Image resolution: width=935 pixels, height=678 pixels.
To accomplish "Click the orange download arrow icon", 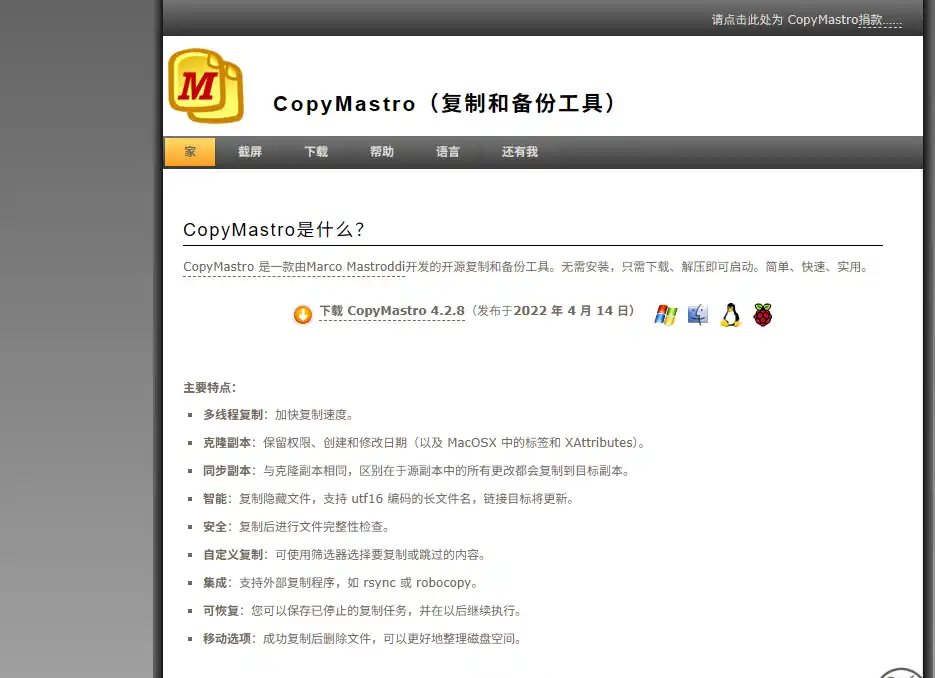I will 303,314.
